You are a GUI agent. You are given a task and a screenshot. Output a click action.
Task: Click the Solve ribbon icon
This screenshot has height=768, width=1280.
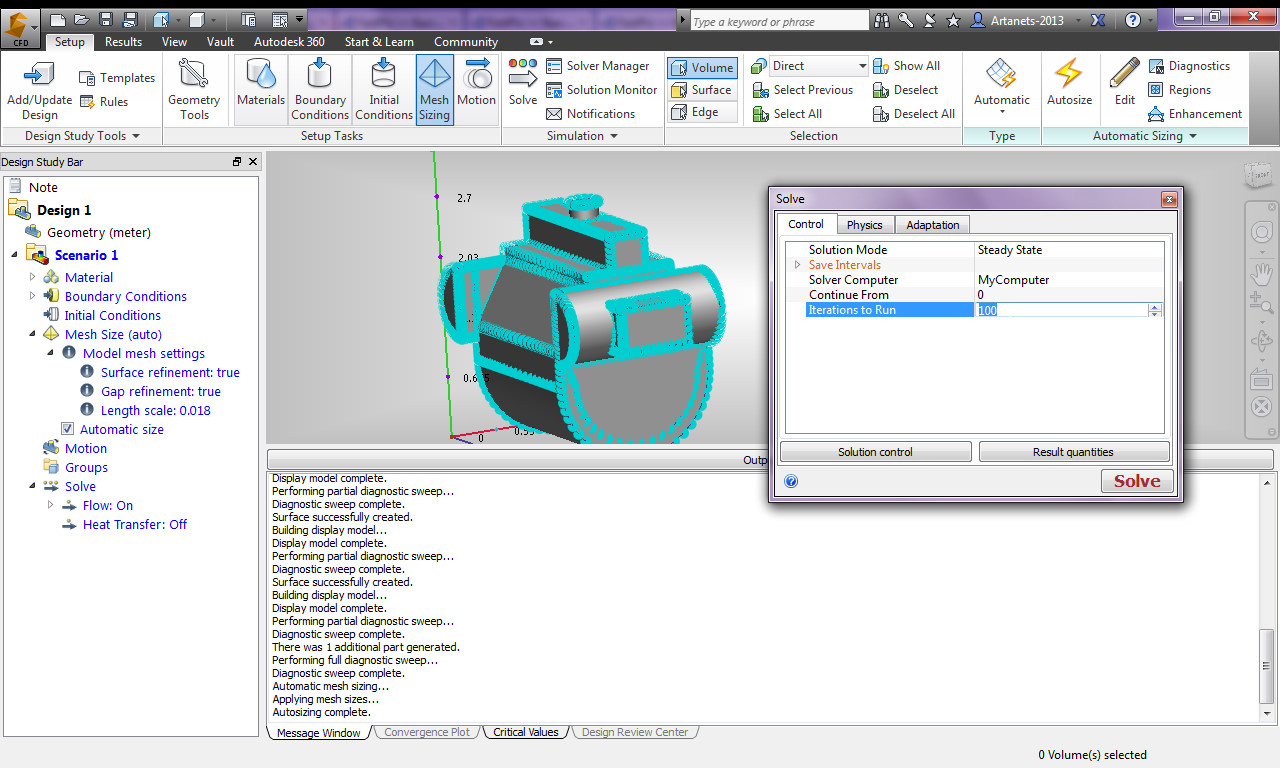[x=523, y=82]
